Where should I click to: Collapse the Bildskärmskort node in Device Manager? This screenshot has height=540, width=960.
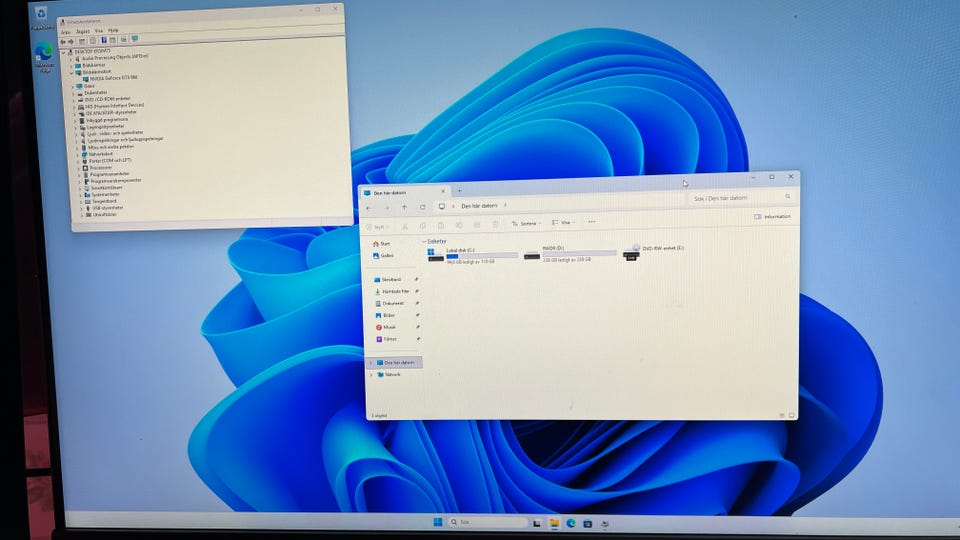[x=73, y=72]
